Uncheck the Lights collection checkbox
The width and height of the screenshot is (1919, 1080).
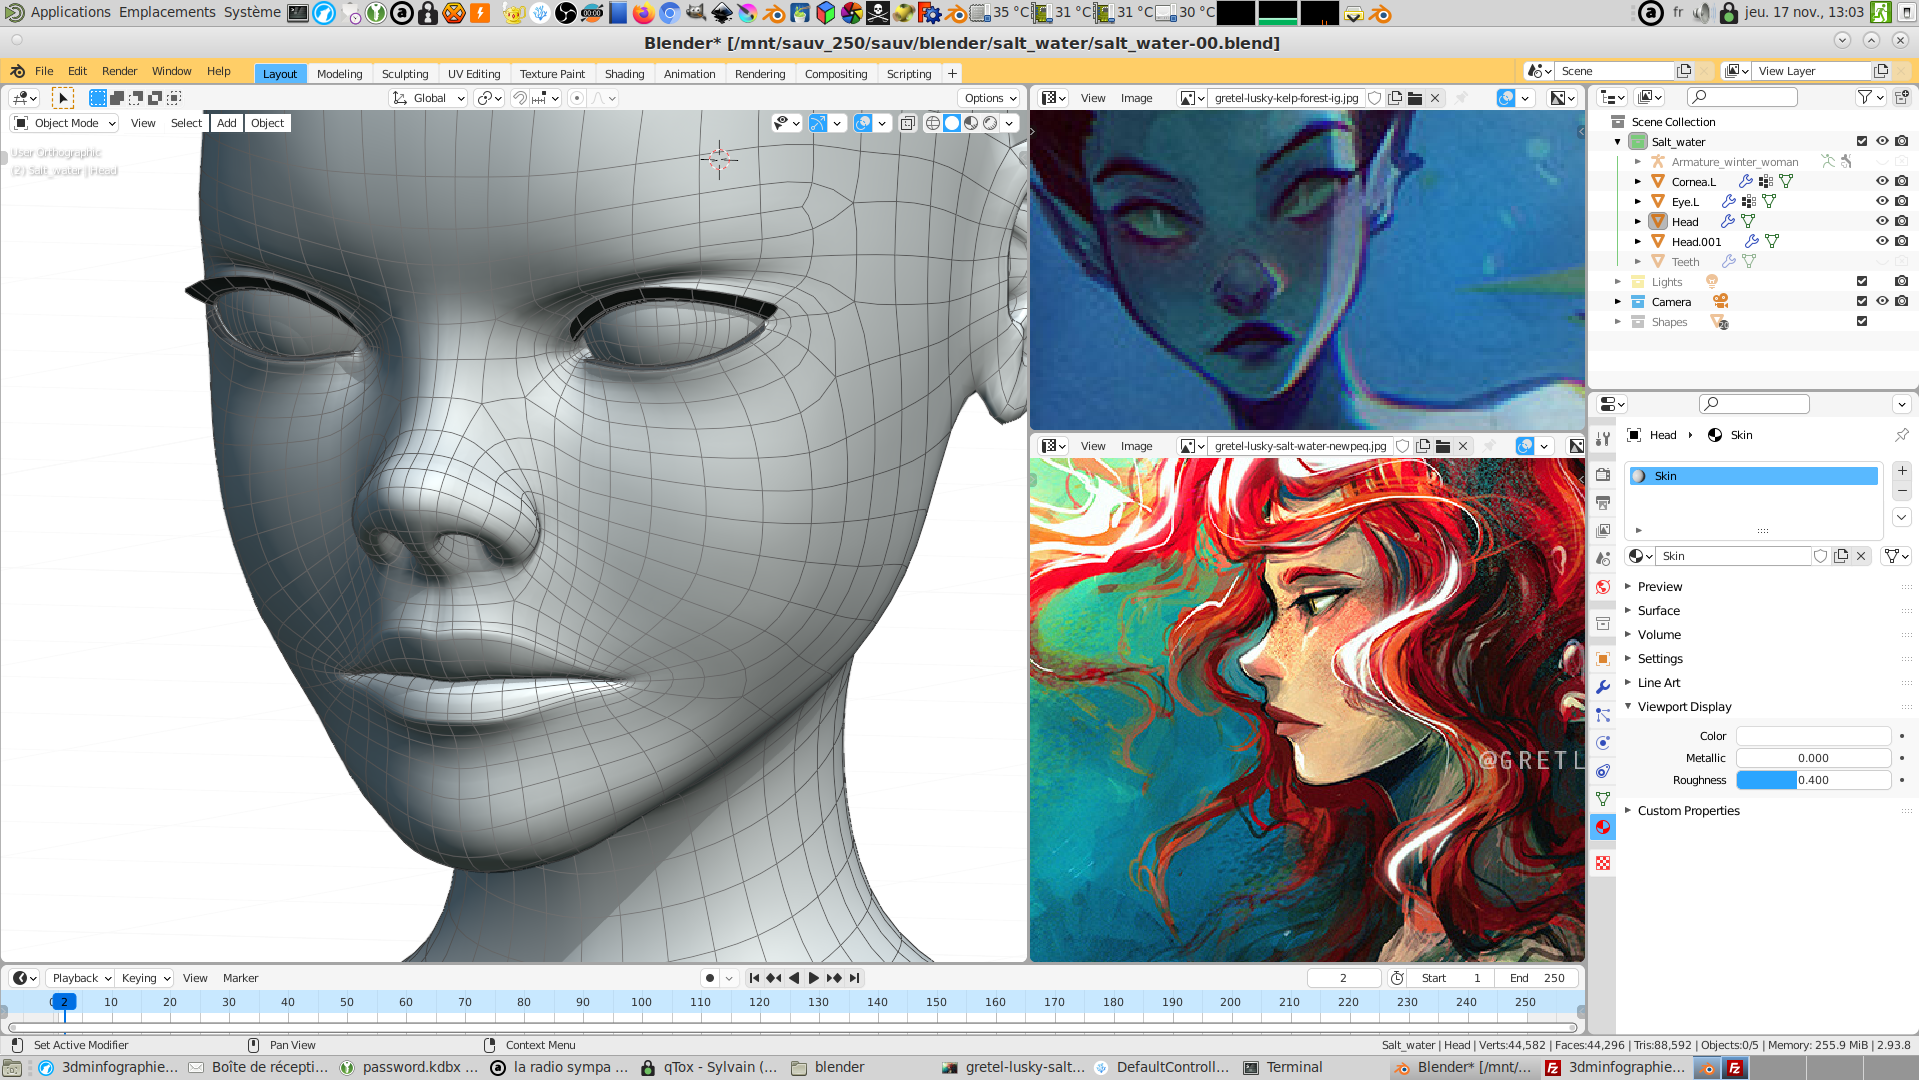1862,281
